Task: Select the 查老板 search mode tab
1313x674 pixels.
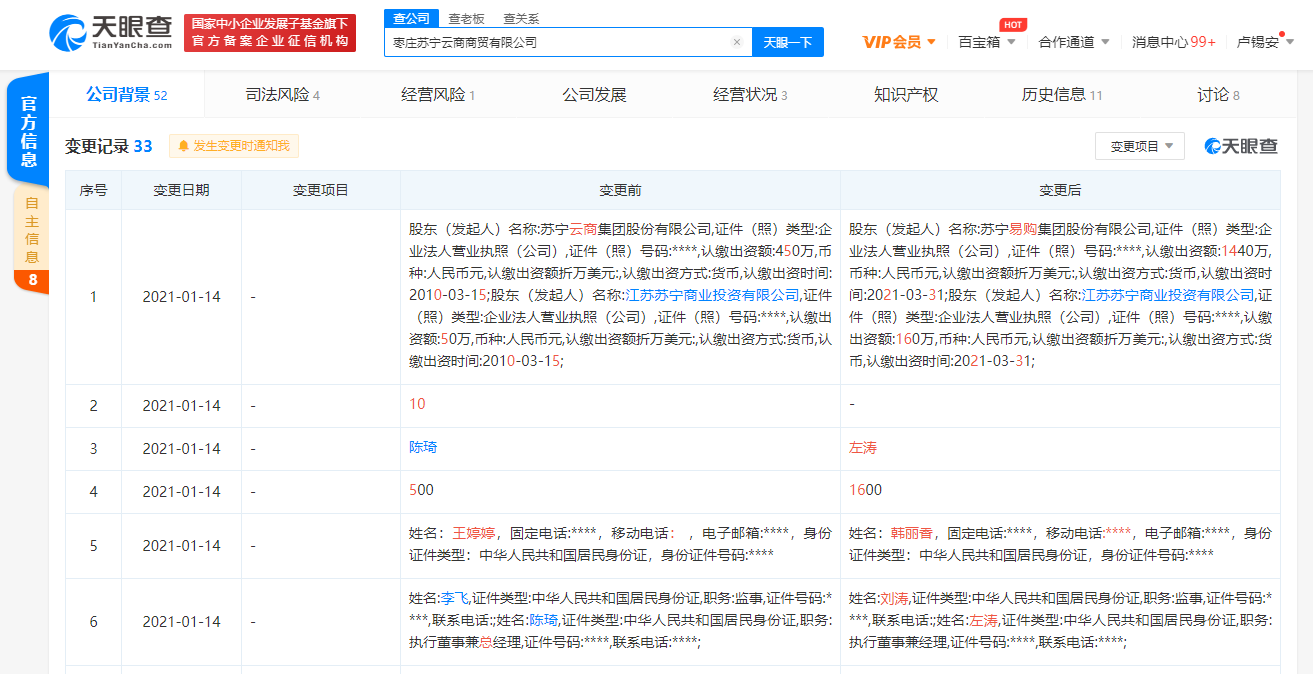Action: click(x=466, y=18)
